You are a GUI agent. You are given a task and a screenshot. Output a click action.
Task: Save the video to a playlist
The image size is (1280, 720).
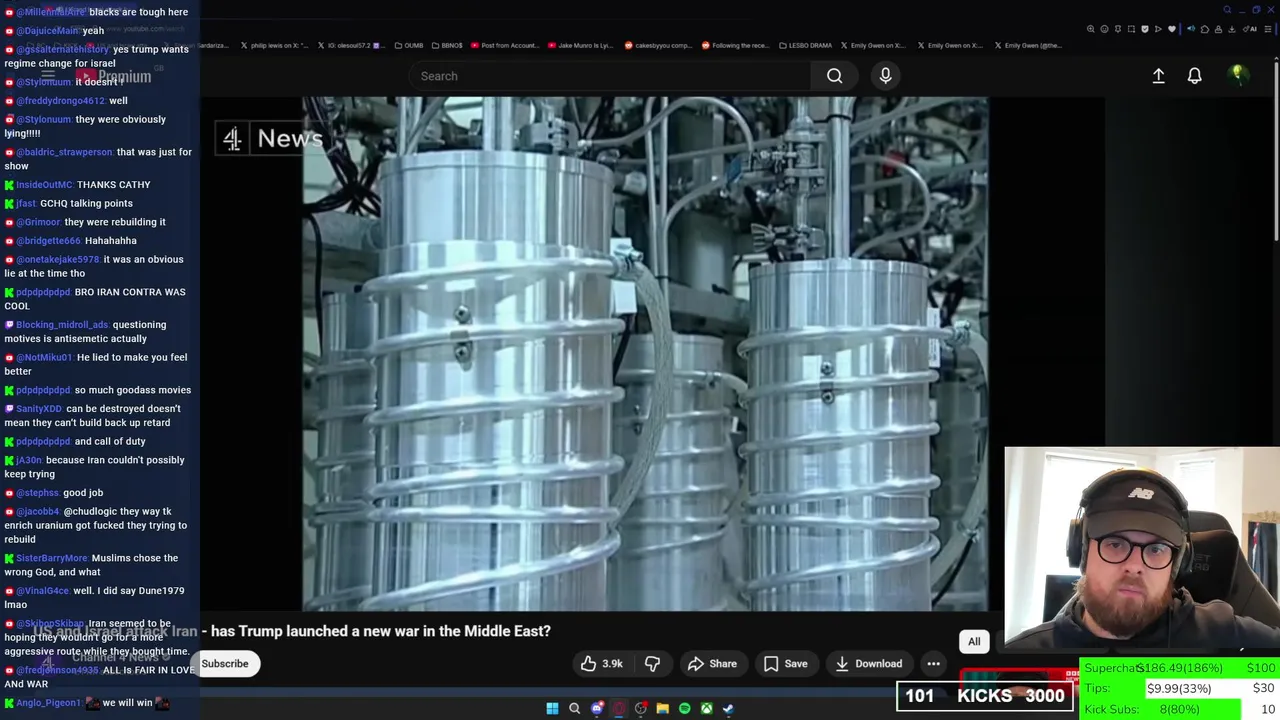pos(785,664)
